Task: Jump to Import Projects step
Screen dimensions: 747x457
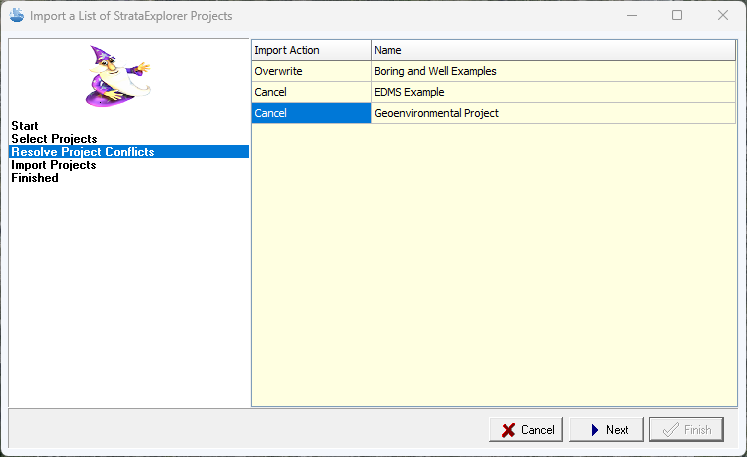Action: [x=53, y=165]
